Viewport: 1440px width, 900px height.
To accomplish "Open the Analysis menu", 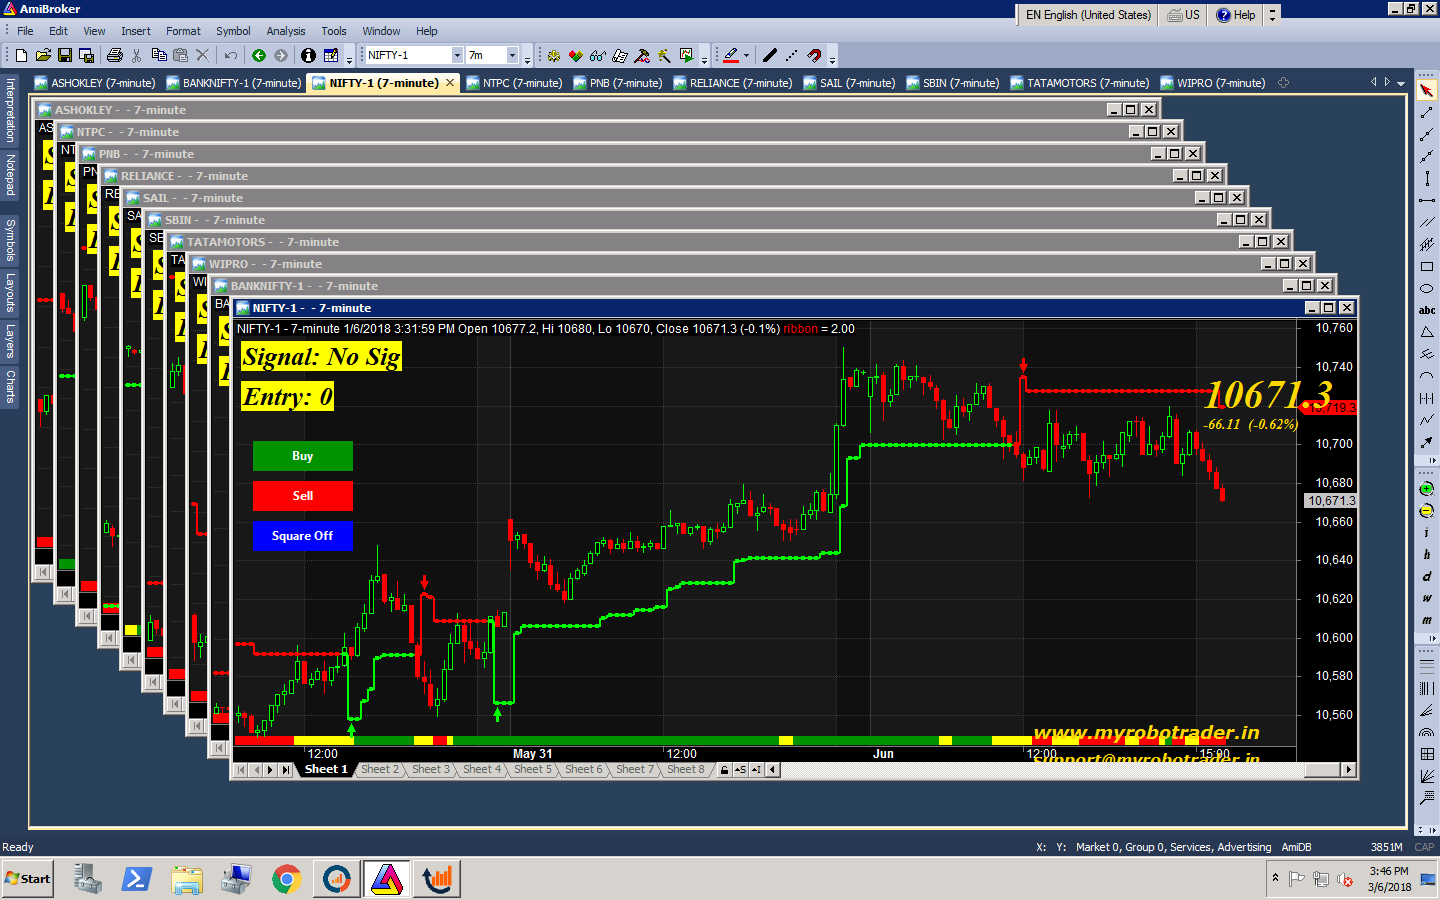I will (285, 31).
